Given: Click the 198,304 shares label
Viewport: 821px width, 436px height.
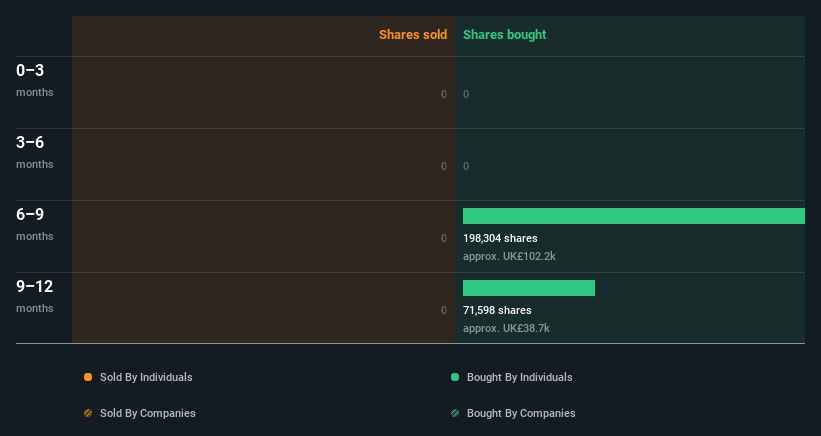Looking at the screenshot, I should click(x=500, y=238).
